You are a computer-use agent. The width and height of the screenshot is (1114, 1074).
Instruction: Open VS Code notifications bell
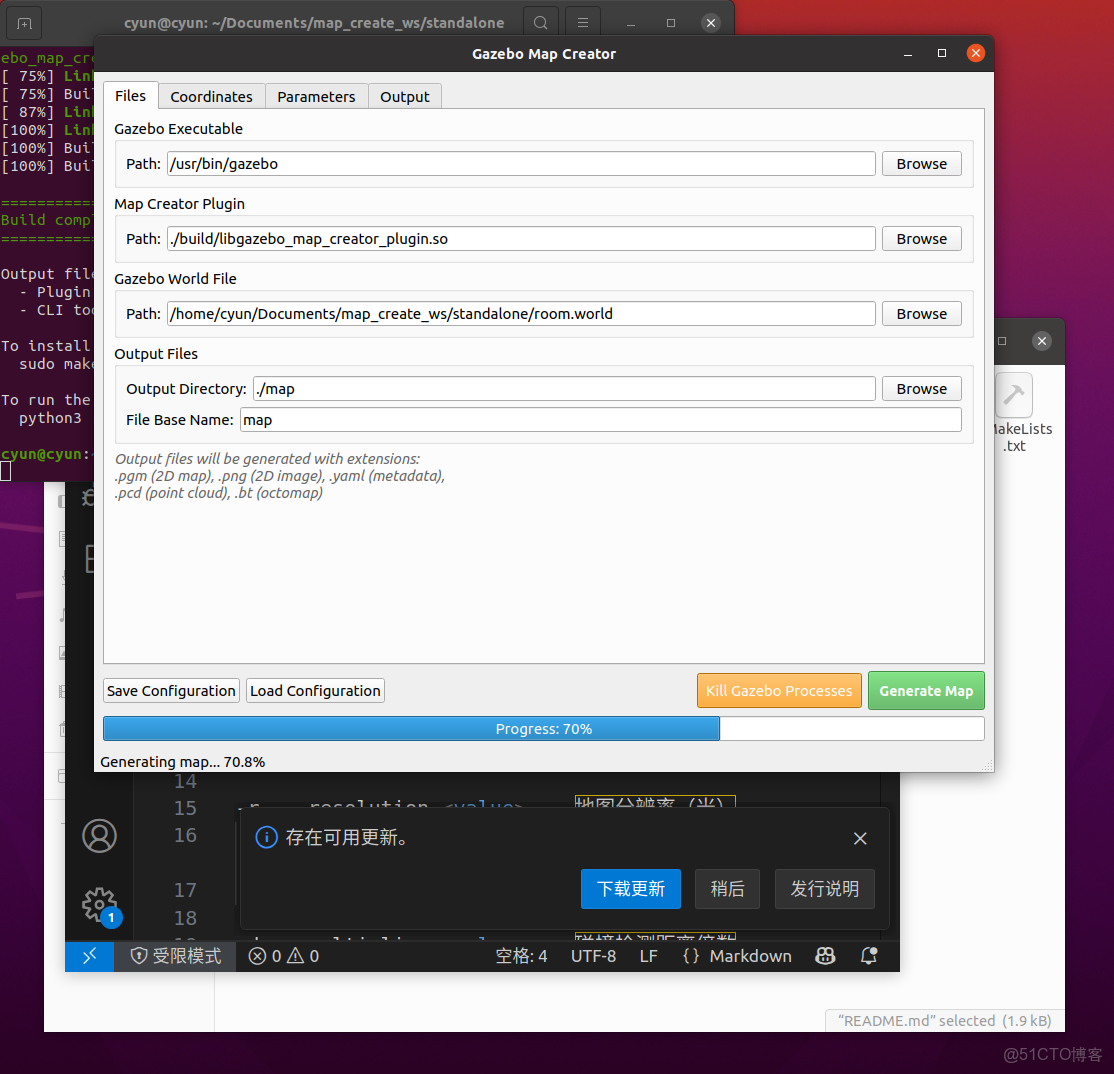(869, 956)
